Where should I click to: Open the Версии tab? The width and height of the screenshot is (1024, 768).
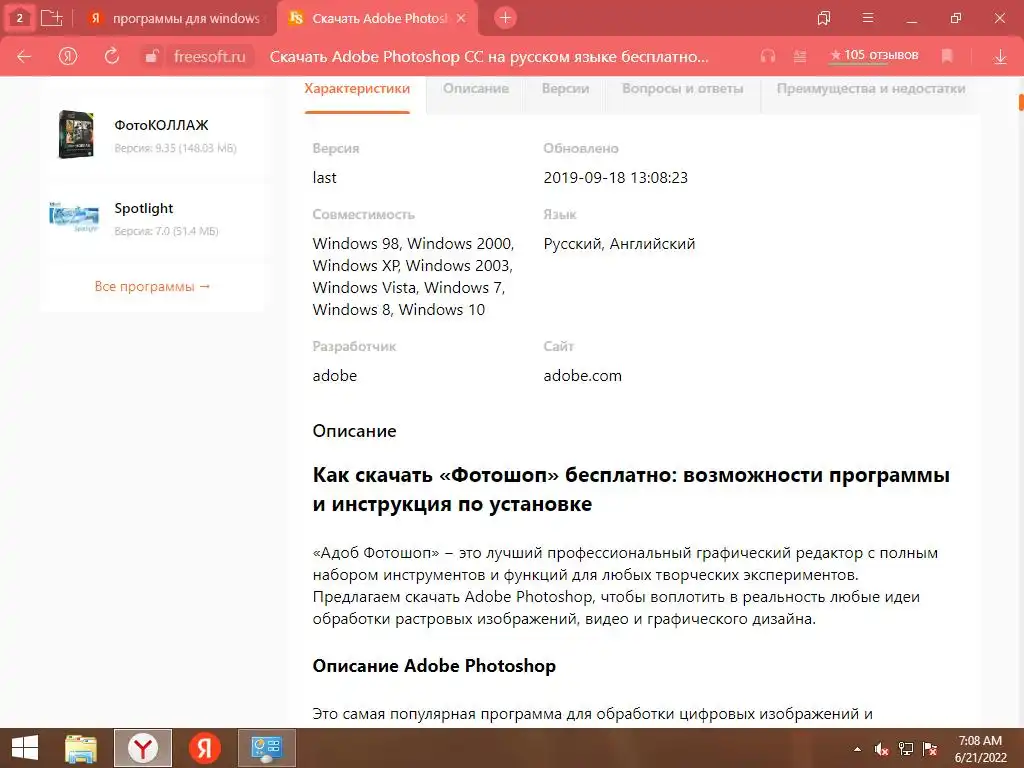coord(566,89)
